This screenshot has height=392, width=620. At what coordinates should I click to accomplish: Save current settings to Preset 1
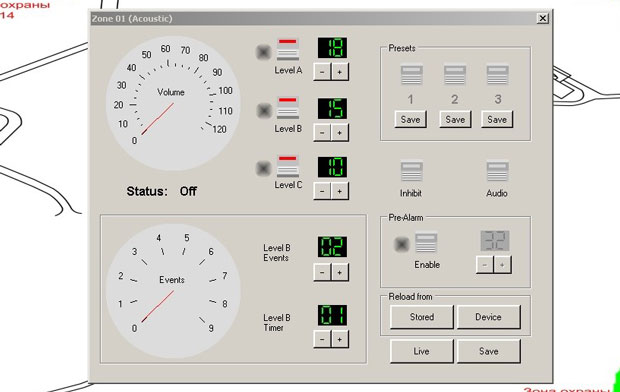410,119
